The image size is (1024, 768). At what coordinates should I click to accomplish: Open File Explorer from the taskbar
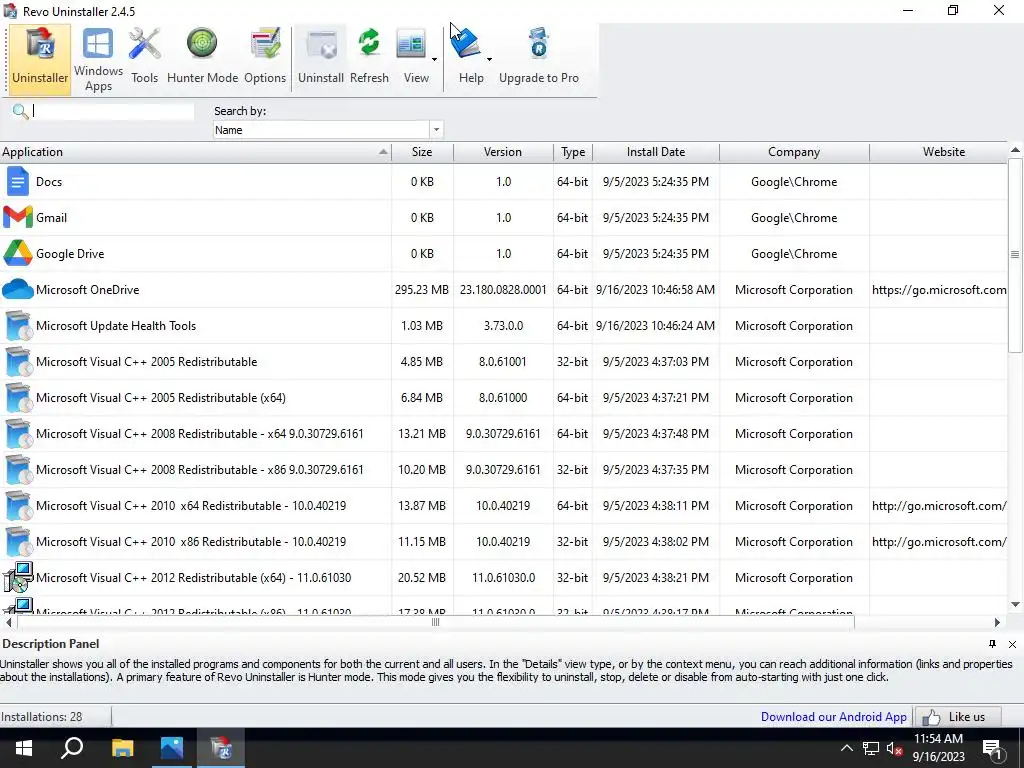click(122, 748)
